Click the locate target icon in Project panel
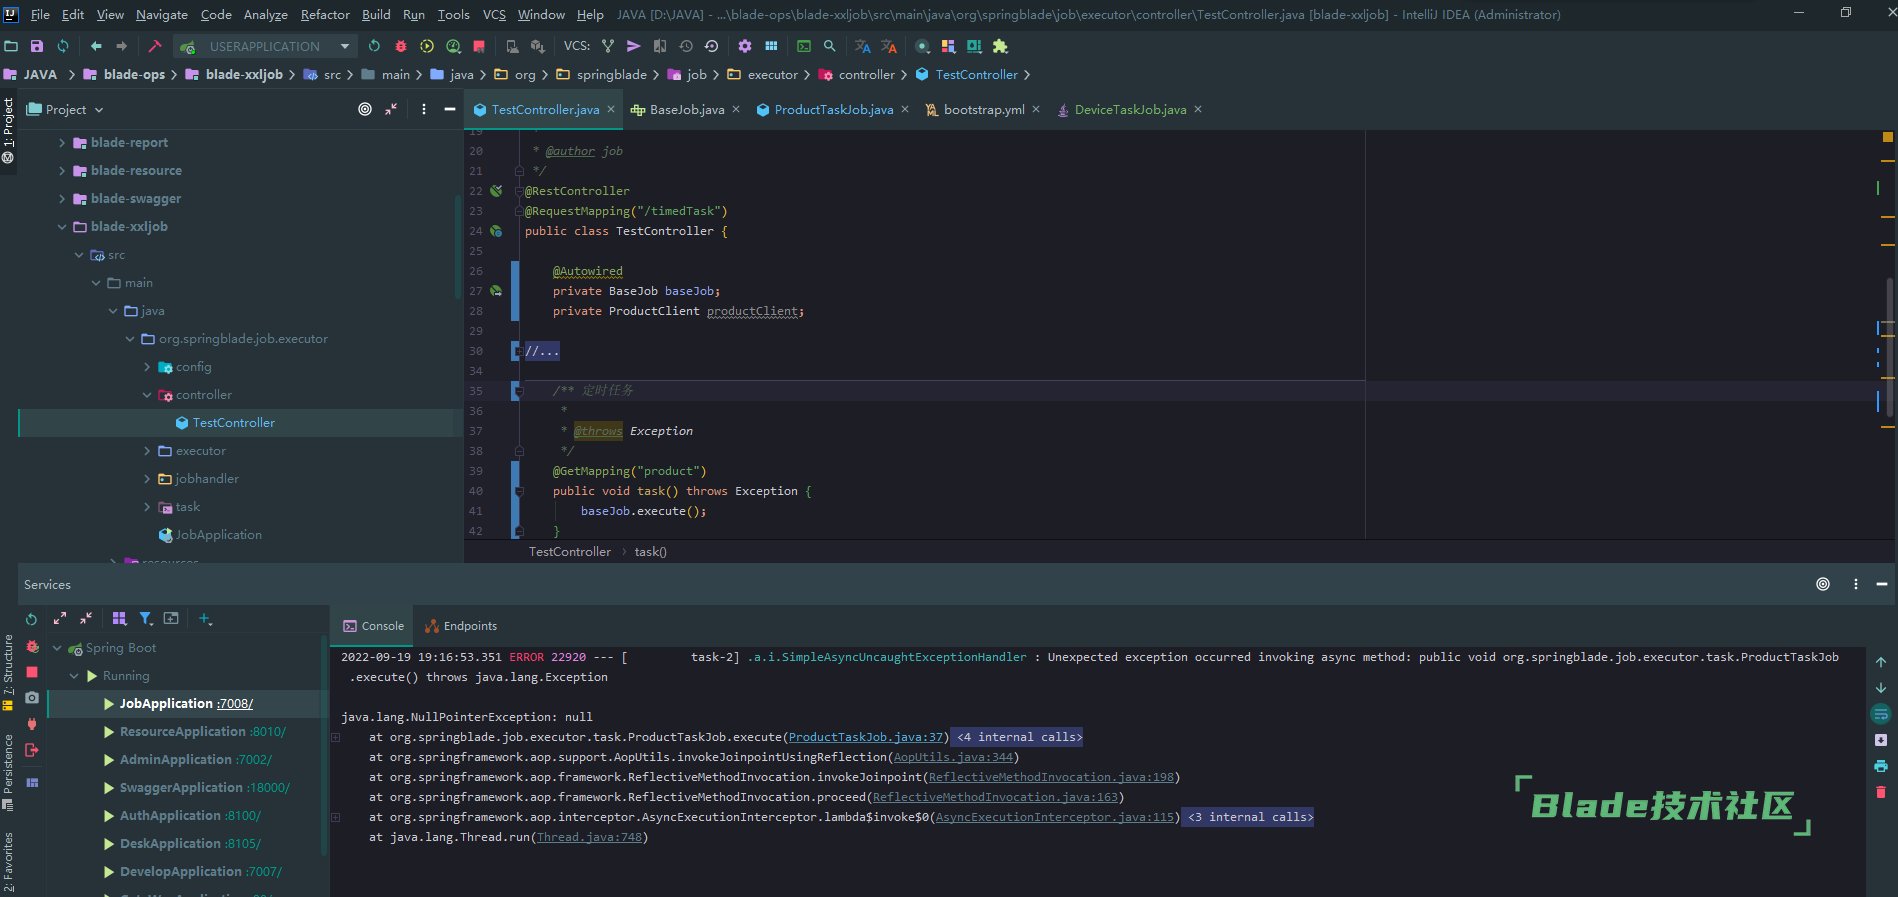 point(365,109)
